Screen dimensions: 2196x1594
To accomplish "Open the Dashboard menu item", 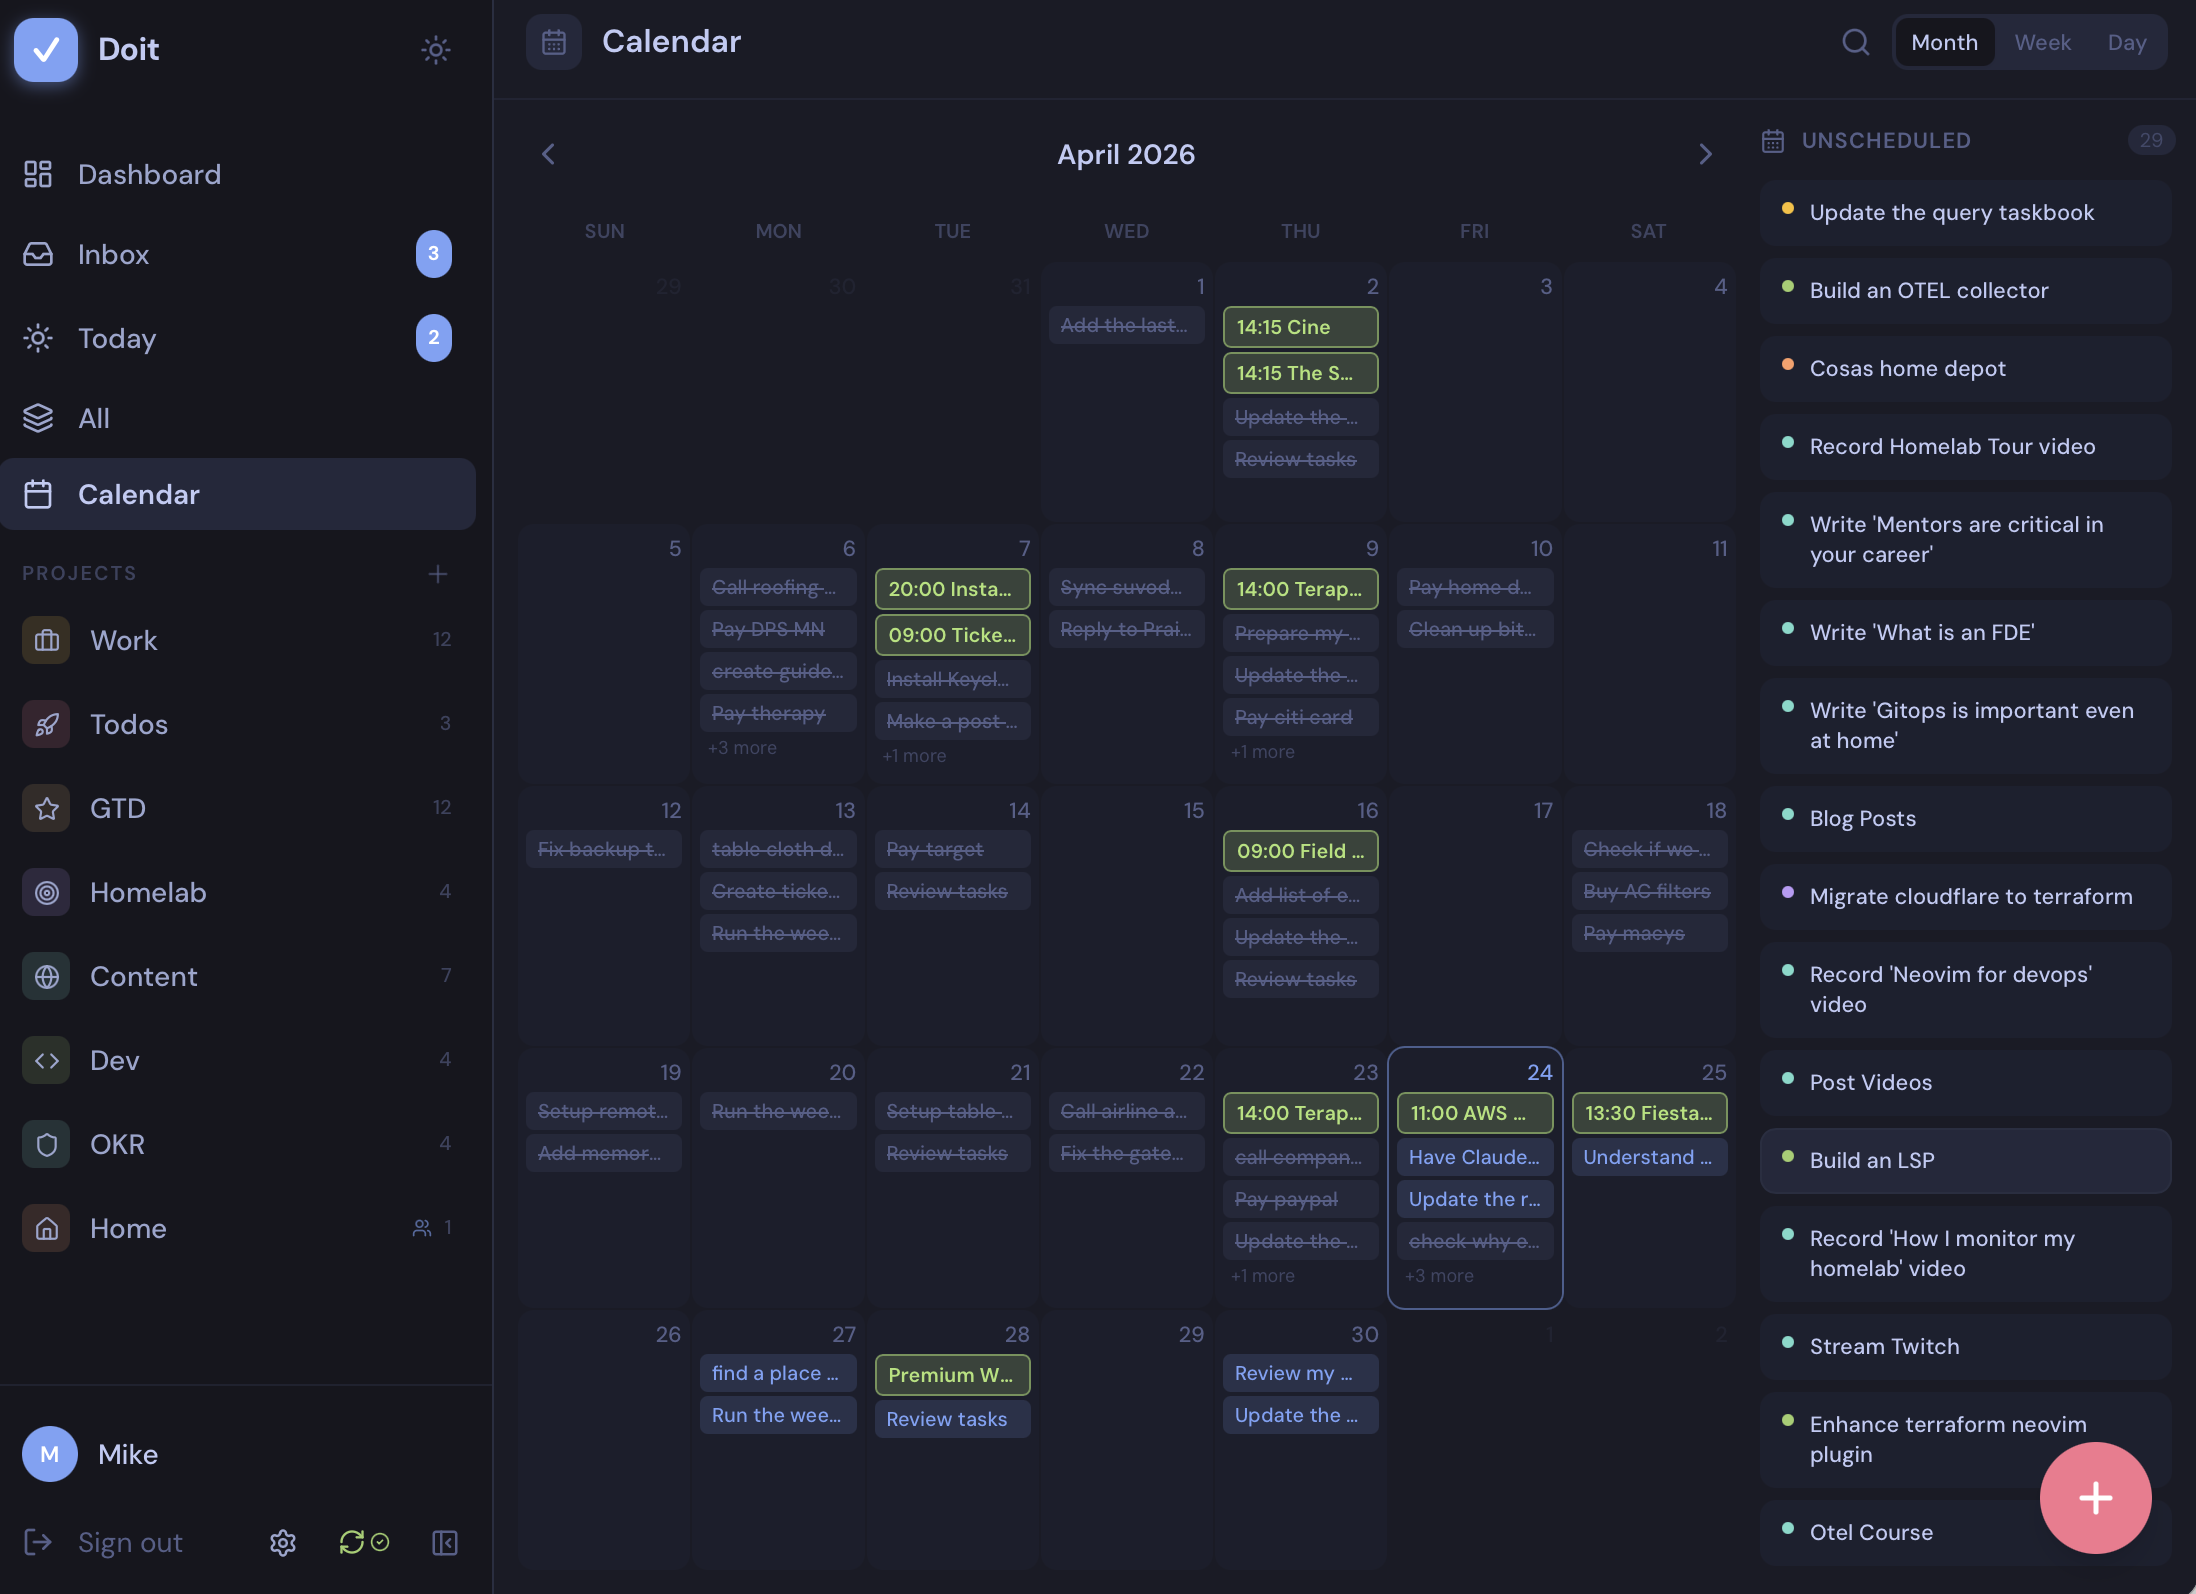I will pyautogui.click(x=149, y=174).
